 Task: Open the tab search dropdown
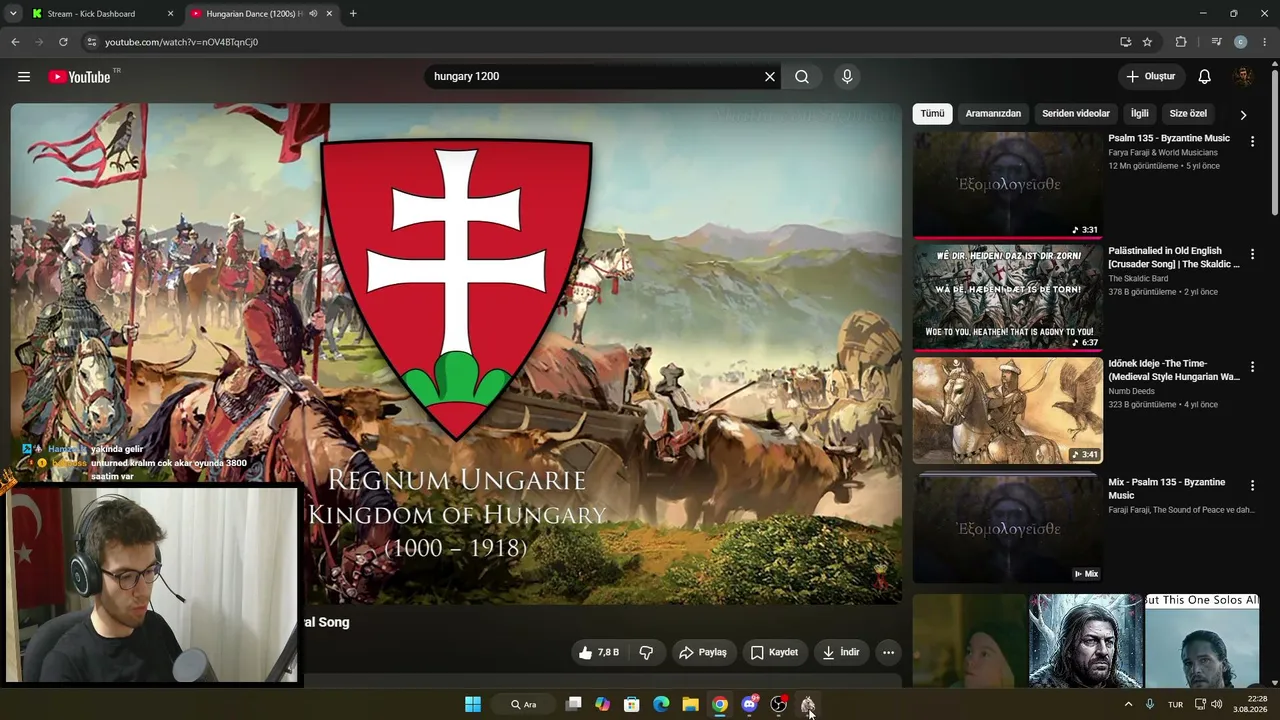tap(13, 14)
